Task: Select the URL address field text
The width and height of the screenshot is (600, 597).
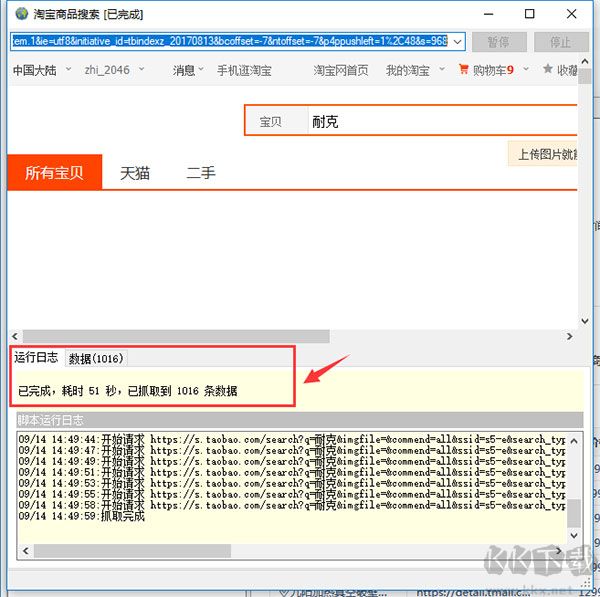Action: click(230, 41)
